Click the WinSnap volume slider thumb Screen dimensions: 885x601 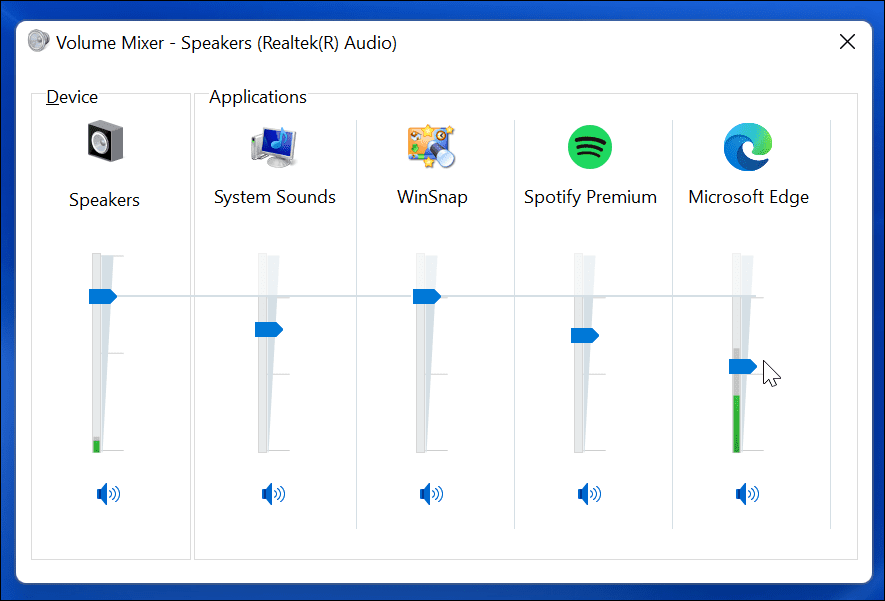point(427,296)
